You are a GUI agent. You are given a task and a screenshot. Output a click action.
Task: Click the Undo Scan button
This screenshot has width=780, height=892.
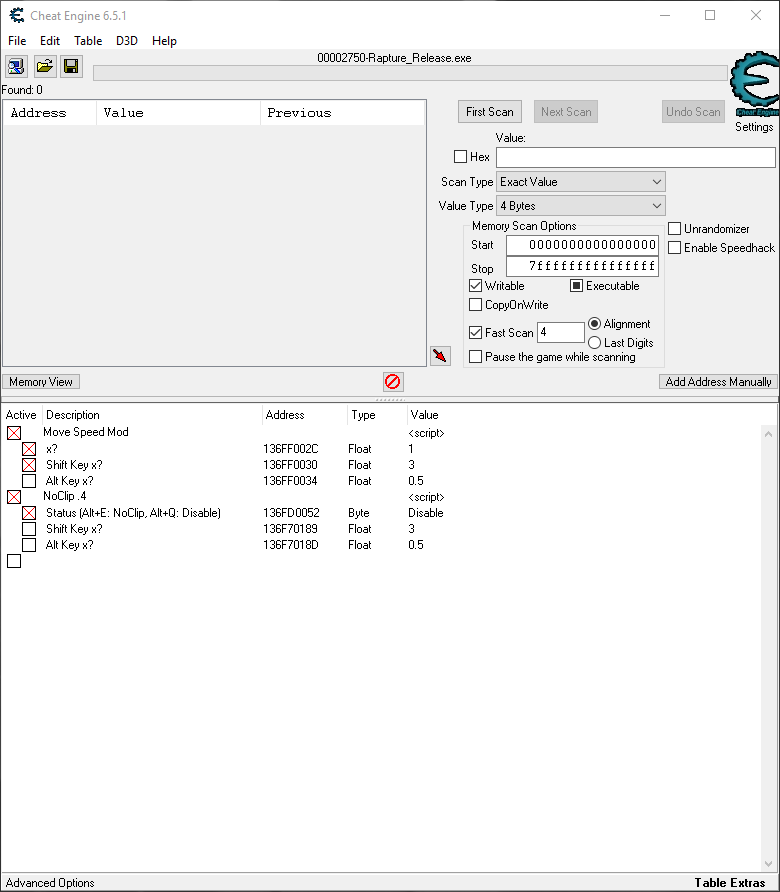[x=693, y=112]
